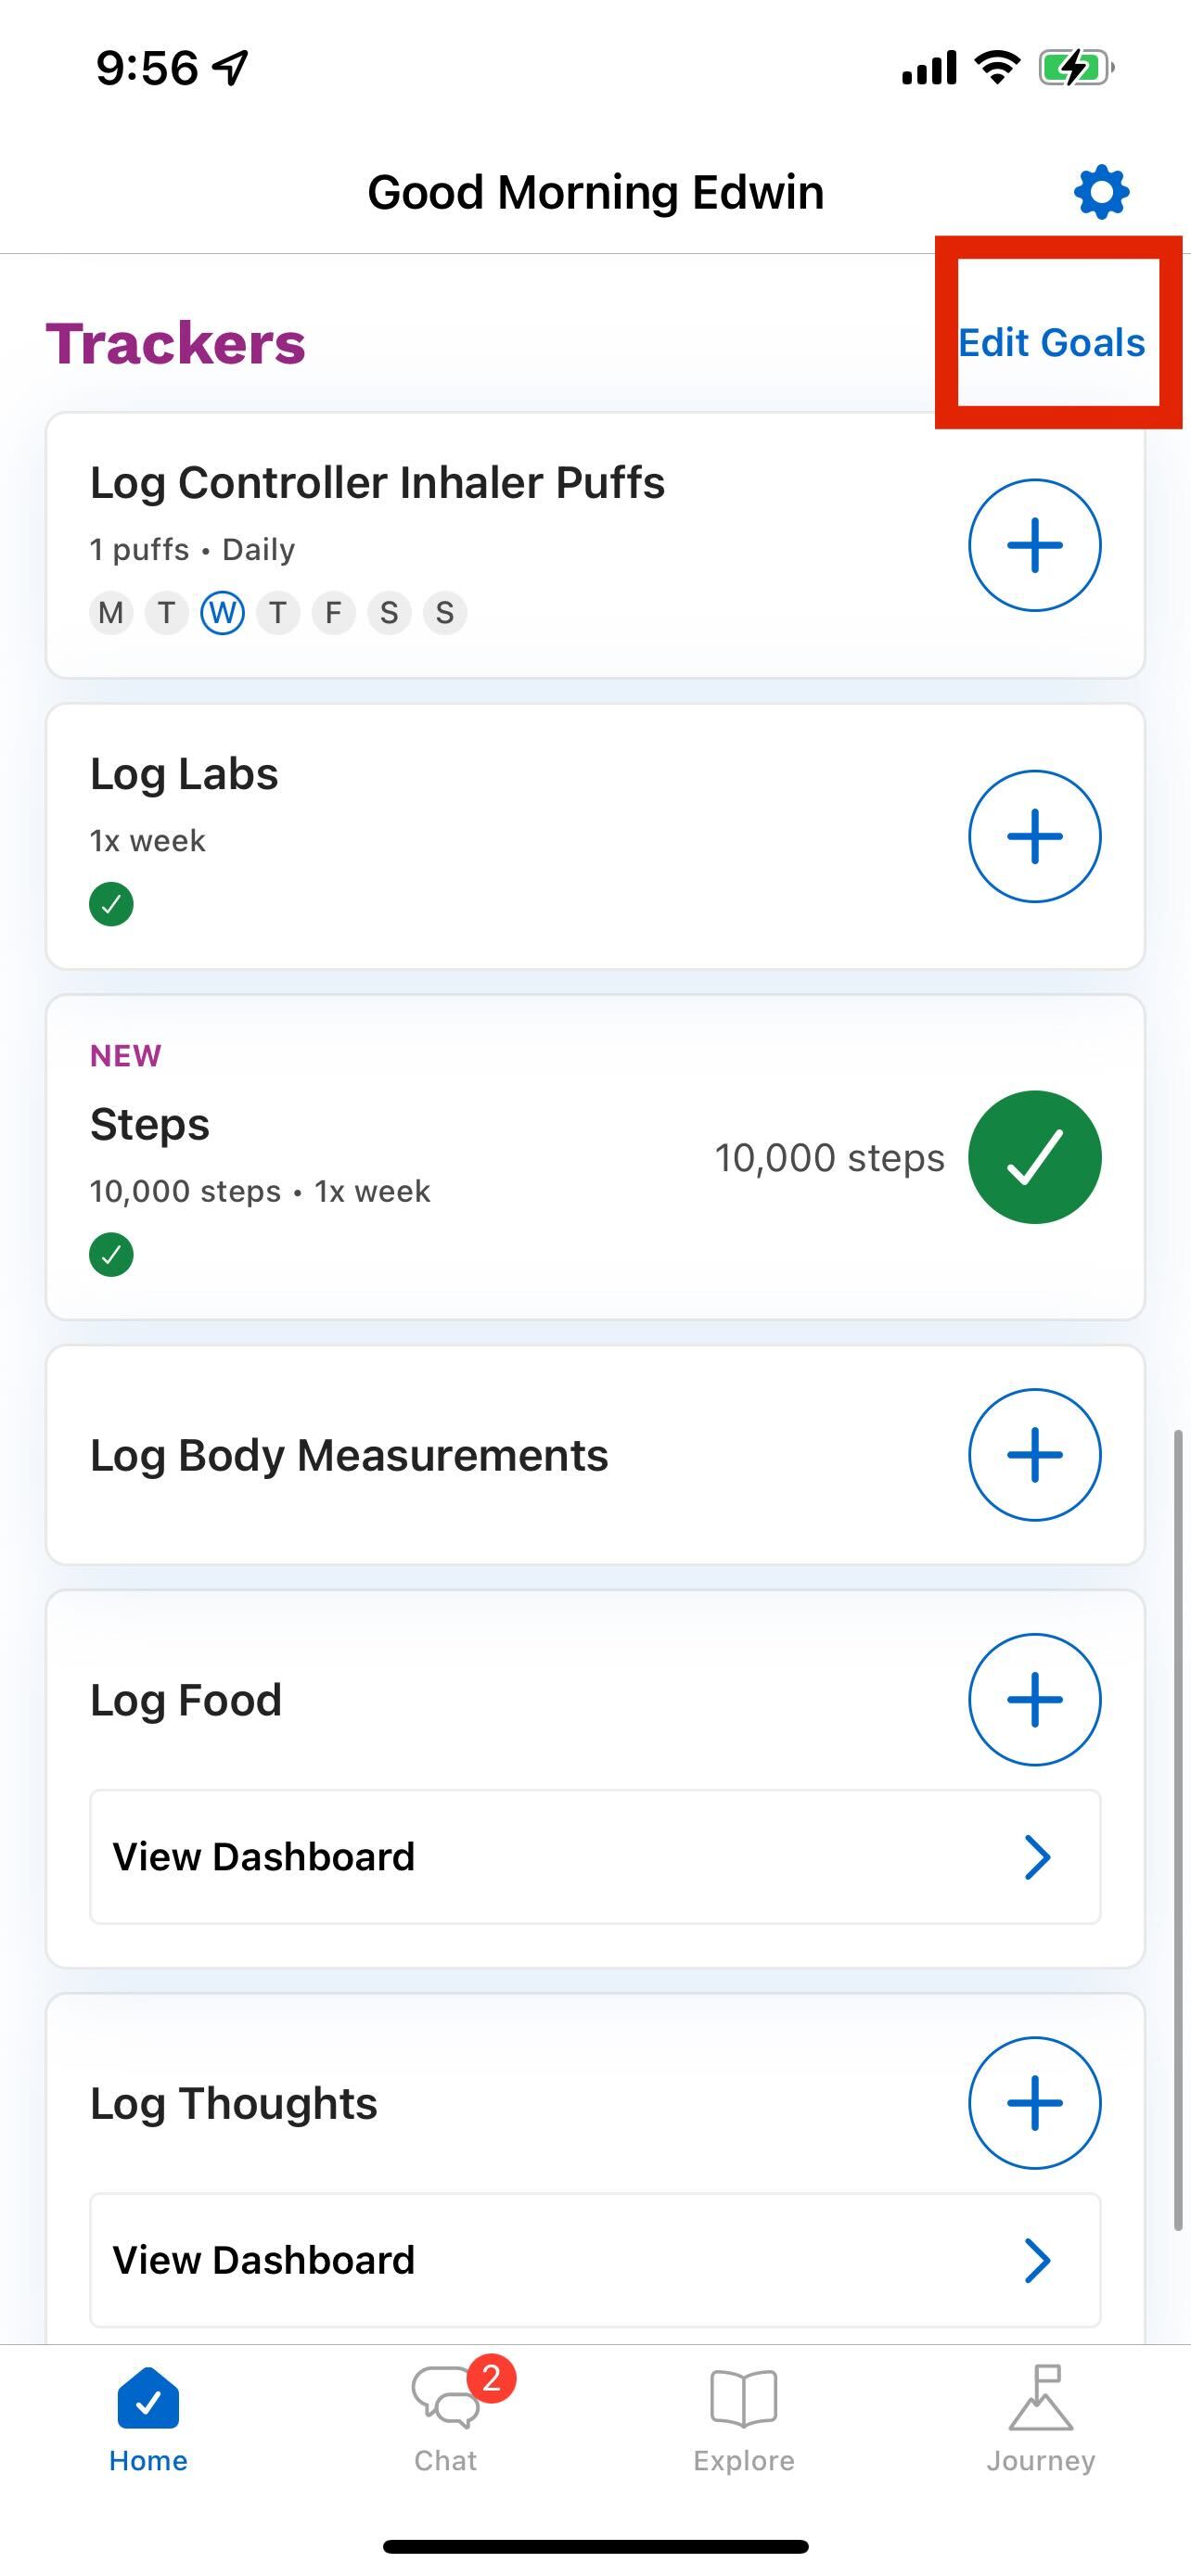The image size is (1191, 2576).
Task: Open View Dashboard chevron under Log Thoughts
Action: 1037,2260
